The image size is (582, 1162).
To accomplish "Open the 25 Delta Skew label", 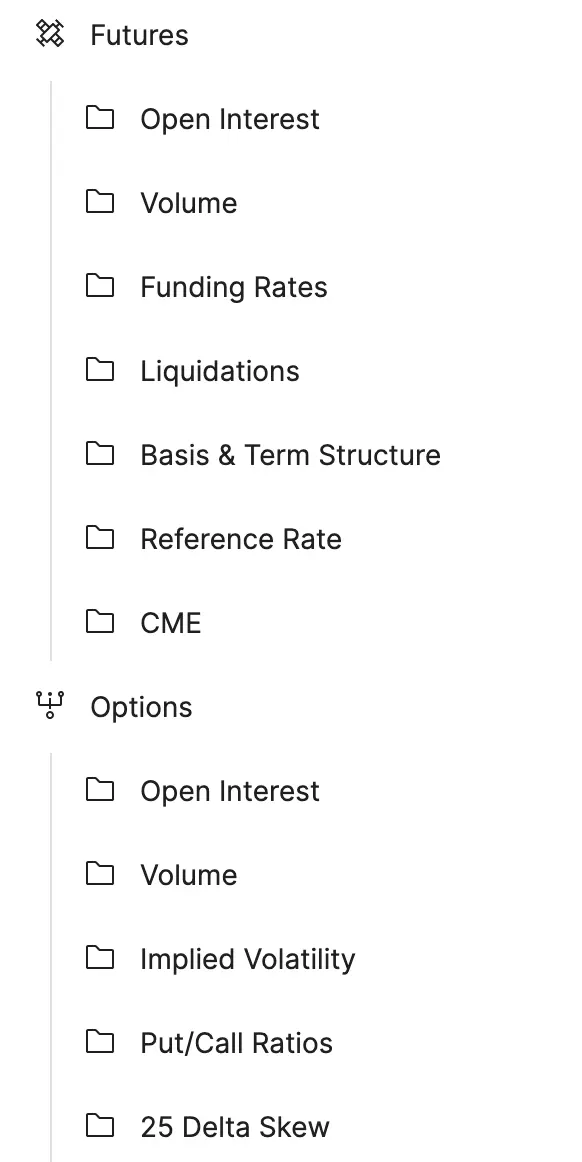I will pyautogui.click(x=234, y=1127).
